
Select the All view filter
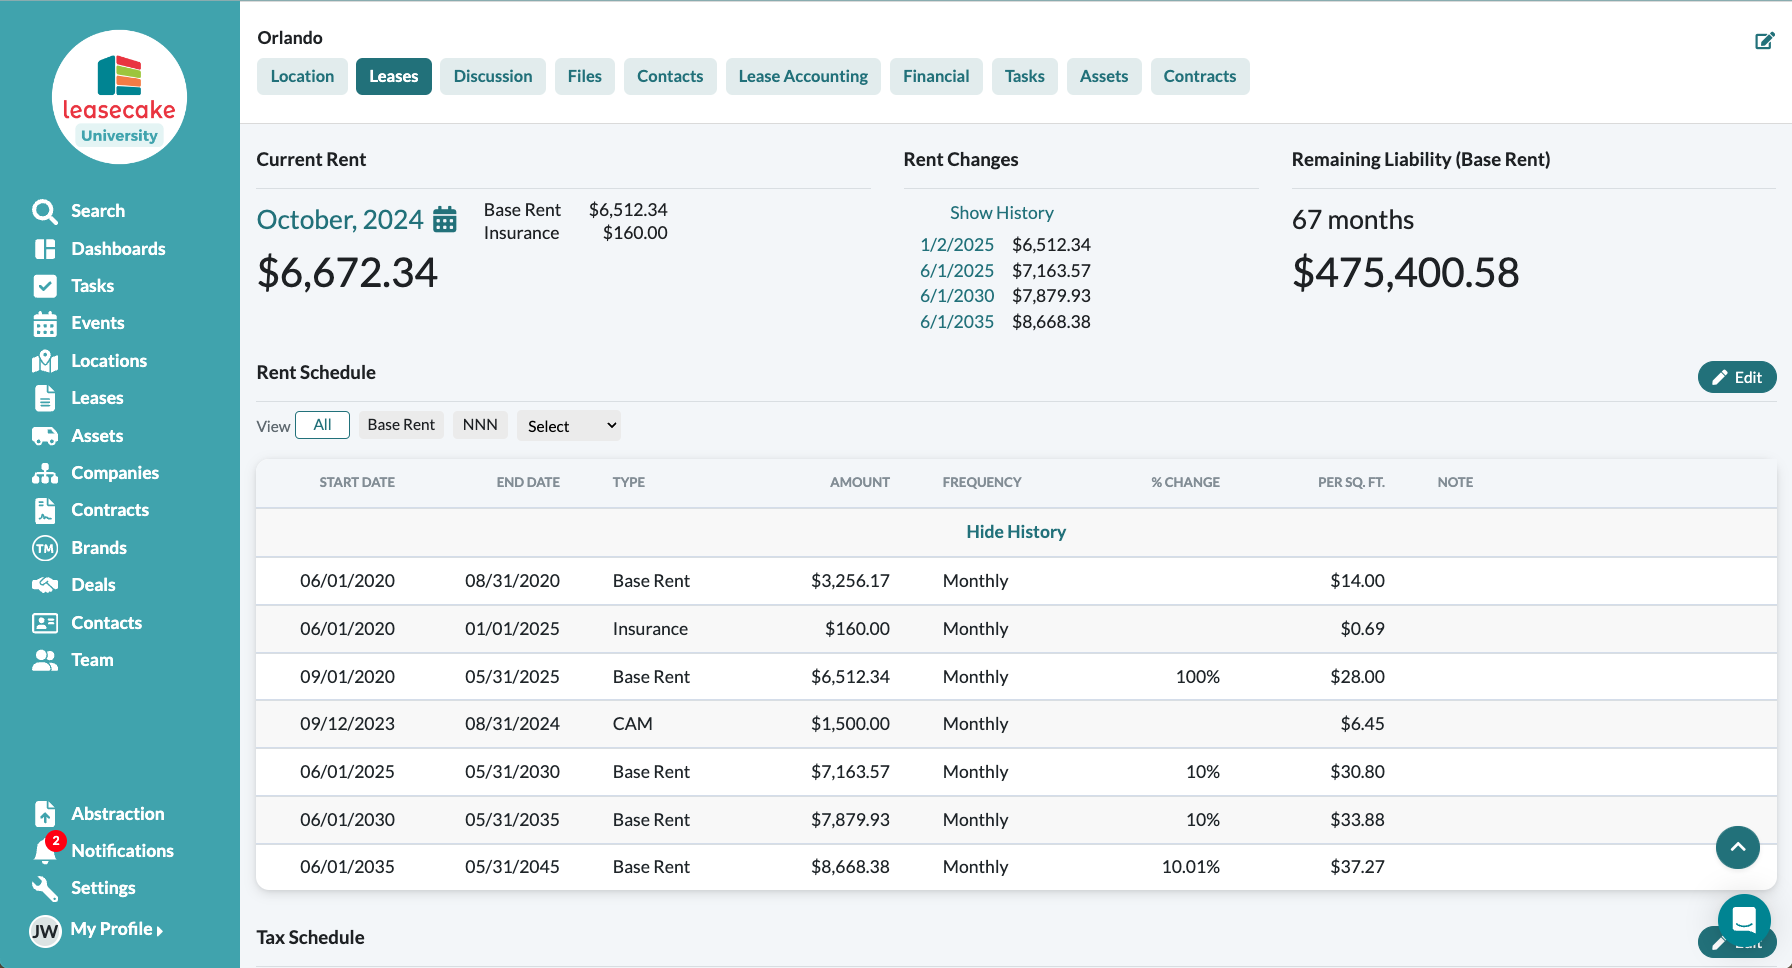coord(322,425)
